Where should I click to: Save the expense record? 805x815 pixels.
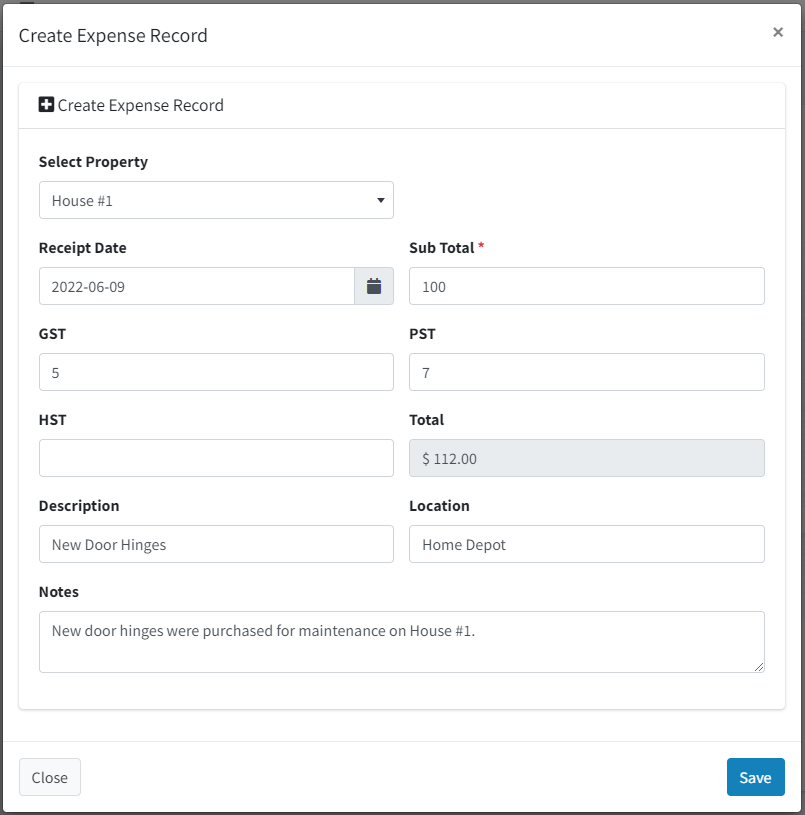(x=756, y=777)
